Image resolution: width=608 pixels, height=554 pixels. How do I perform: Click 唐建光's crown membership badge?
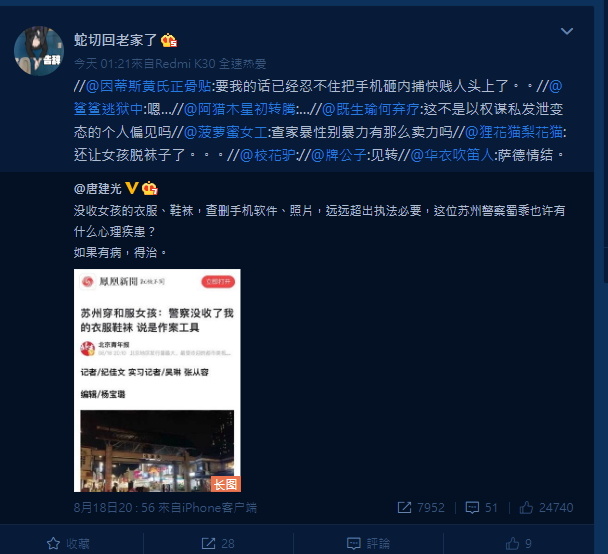click(150, 188)
